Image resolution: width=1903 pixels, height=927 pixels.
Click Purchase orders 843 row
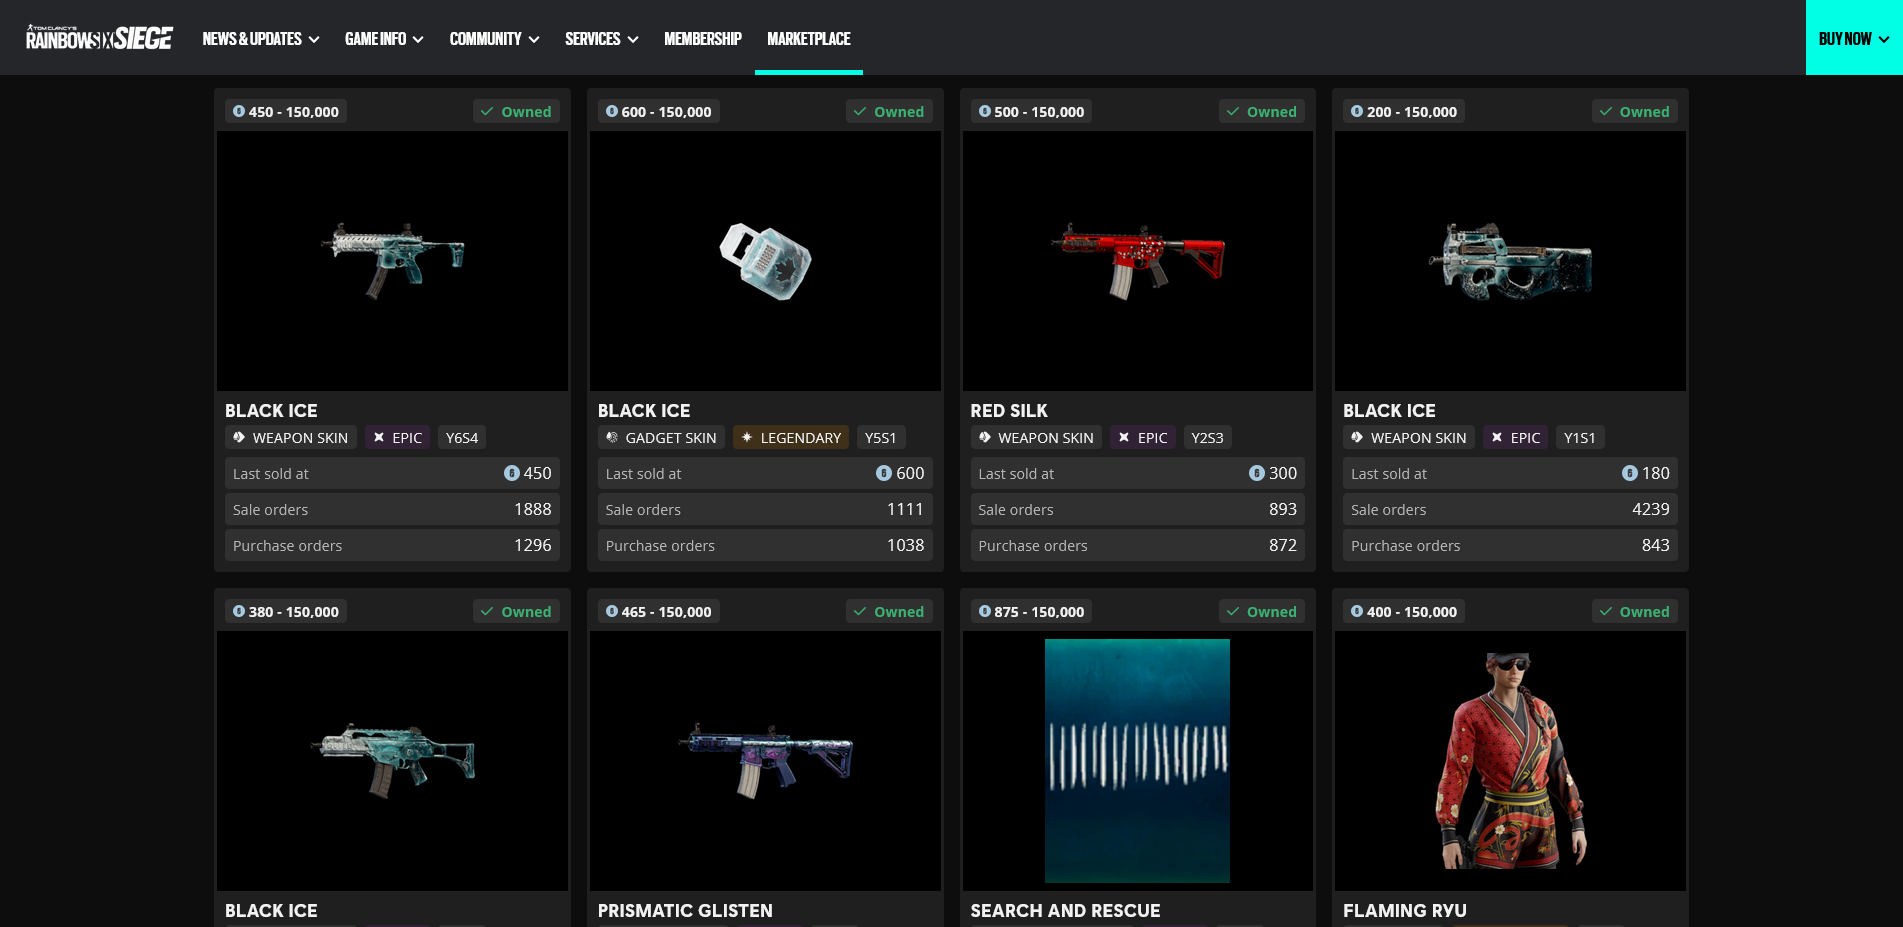click(1510, 545)
